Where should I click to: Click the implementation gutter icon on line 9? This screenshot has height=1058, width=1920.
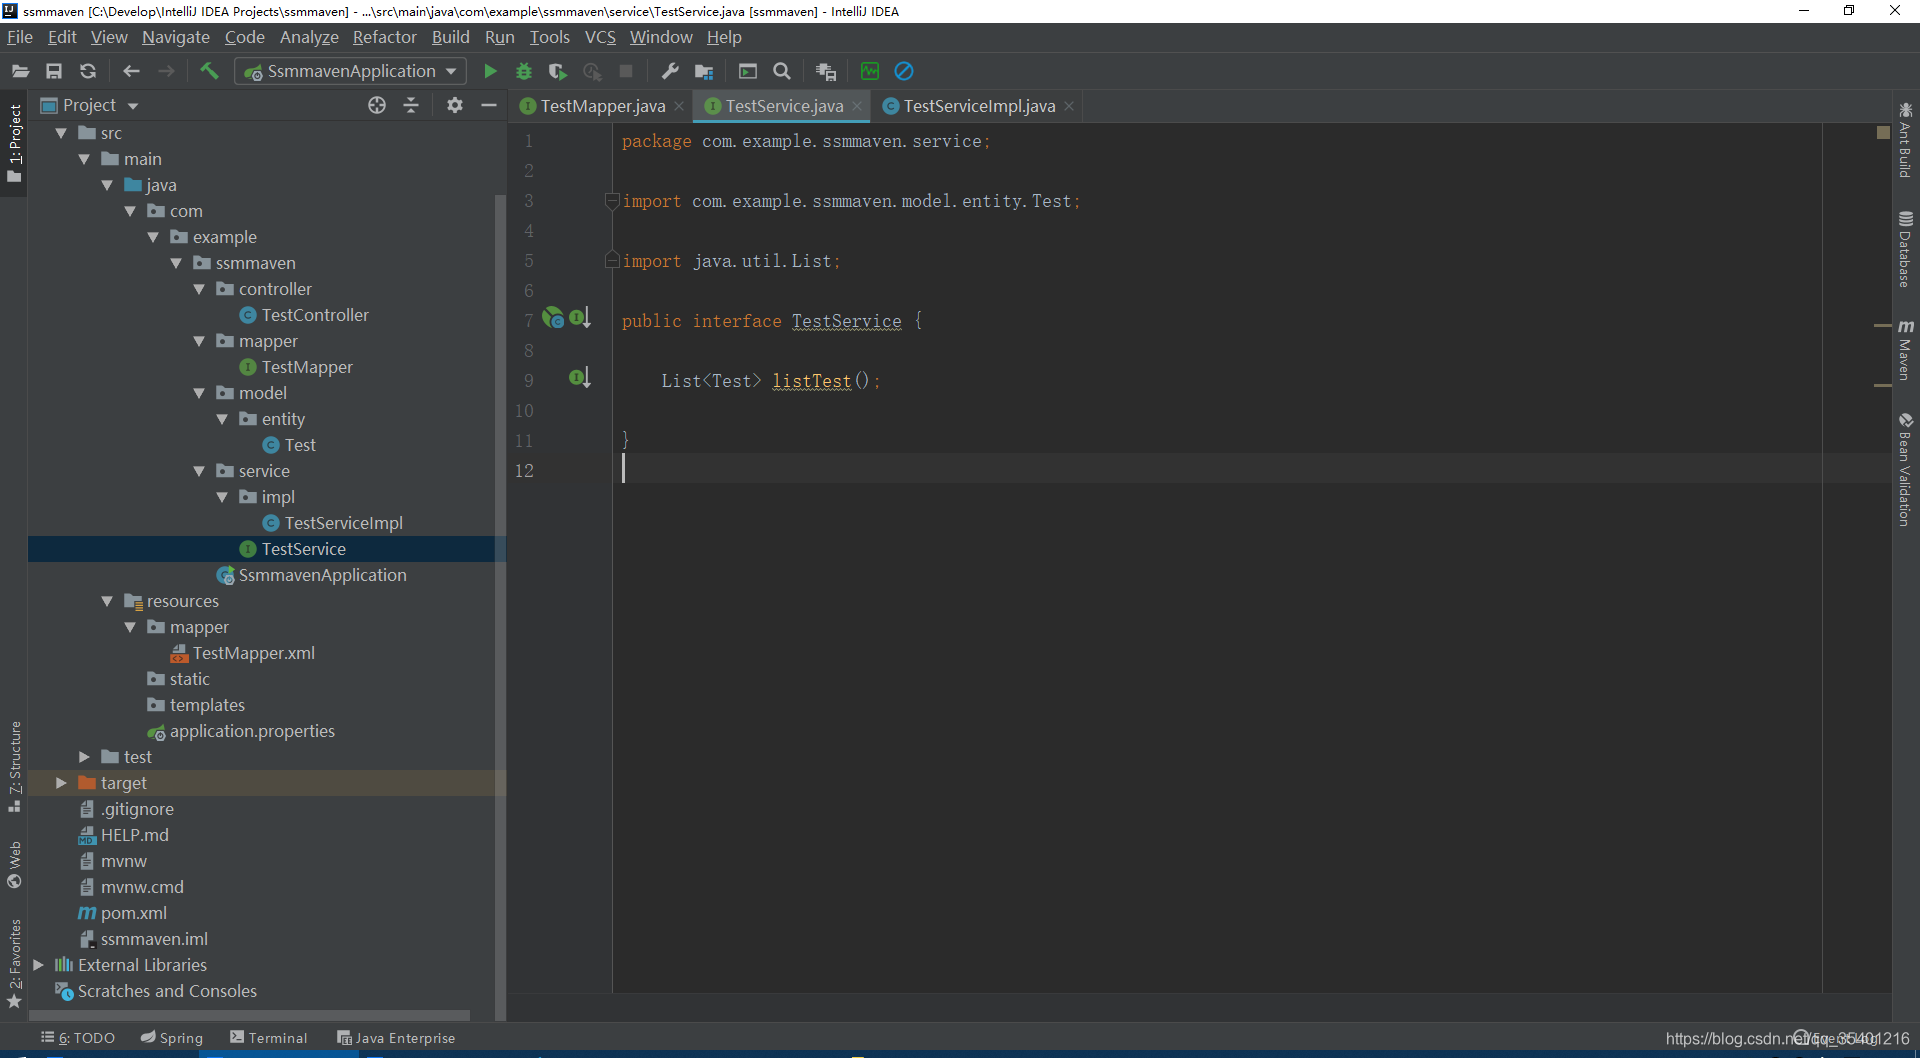tap(580, 377)
